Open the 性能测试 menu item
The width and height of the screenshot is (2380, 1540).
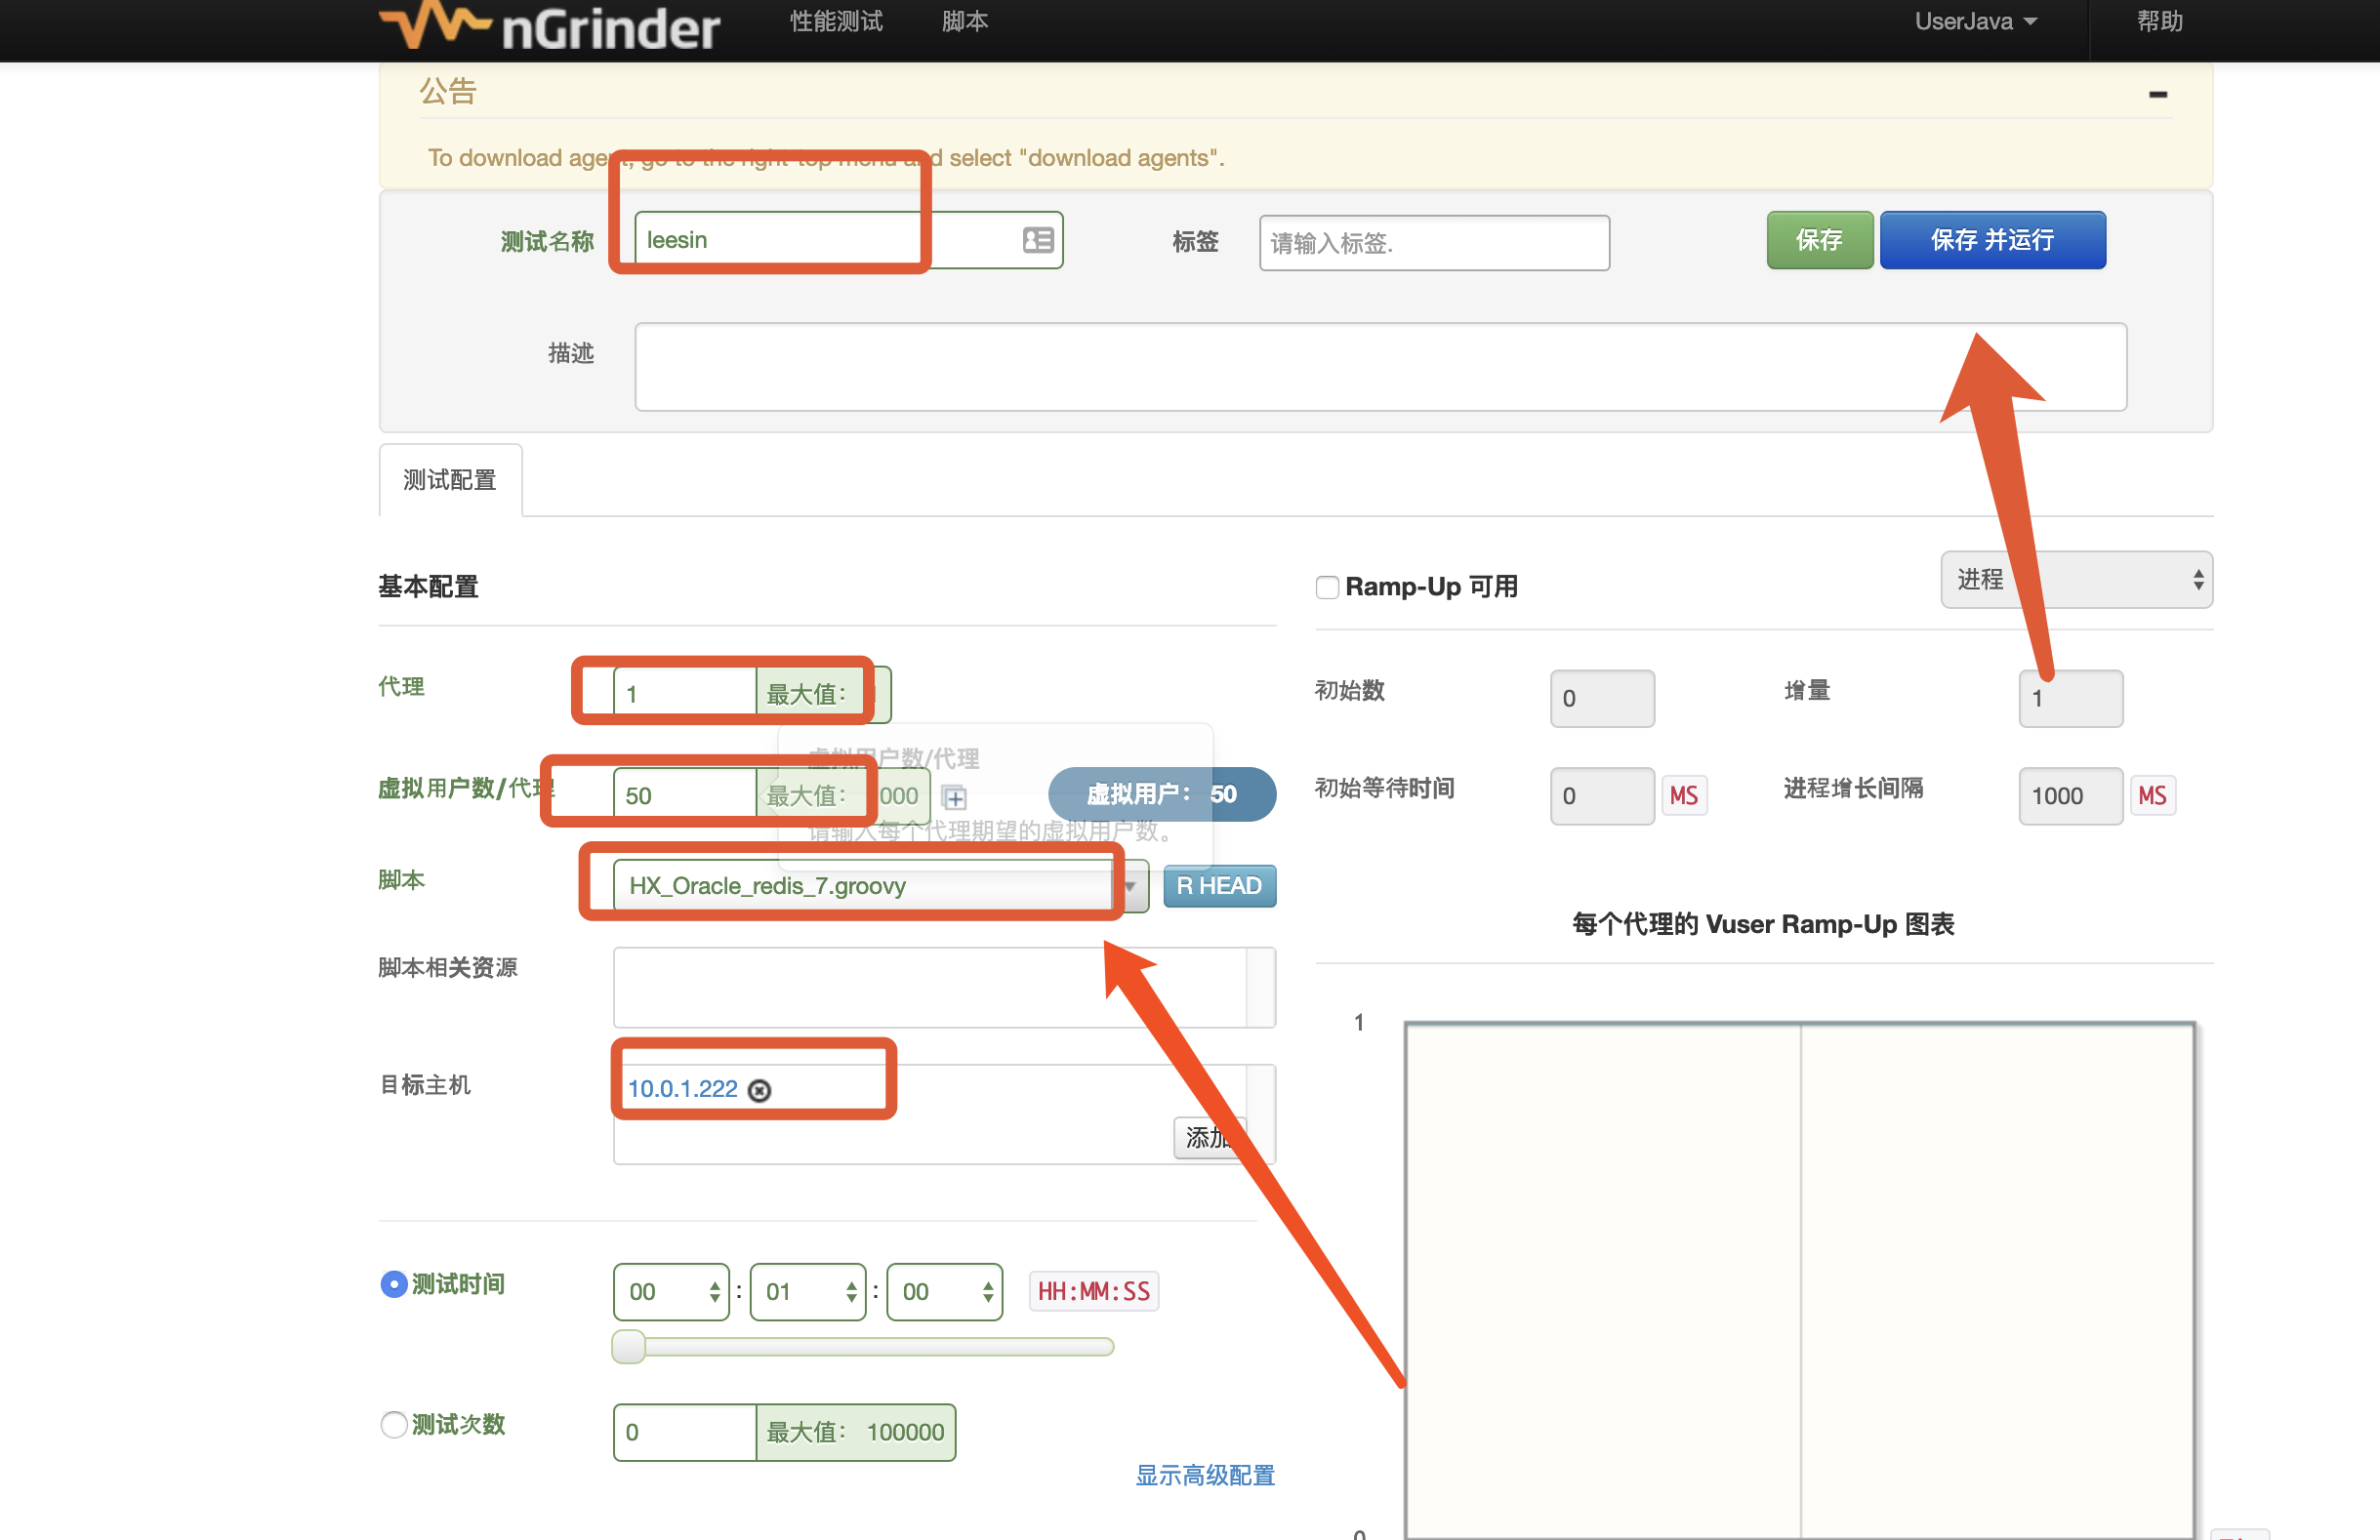click(x=836, y=22)
